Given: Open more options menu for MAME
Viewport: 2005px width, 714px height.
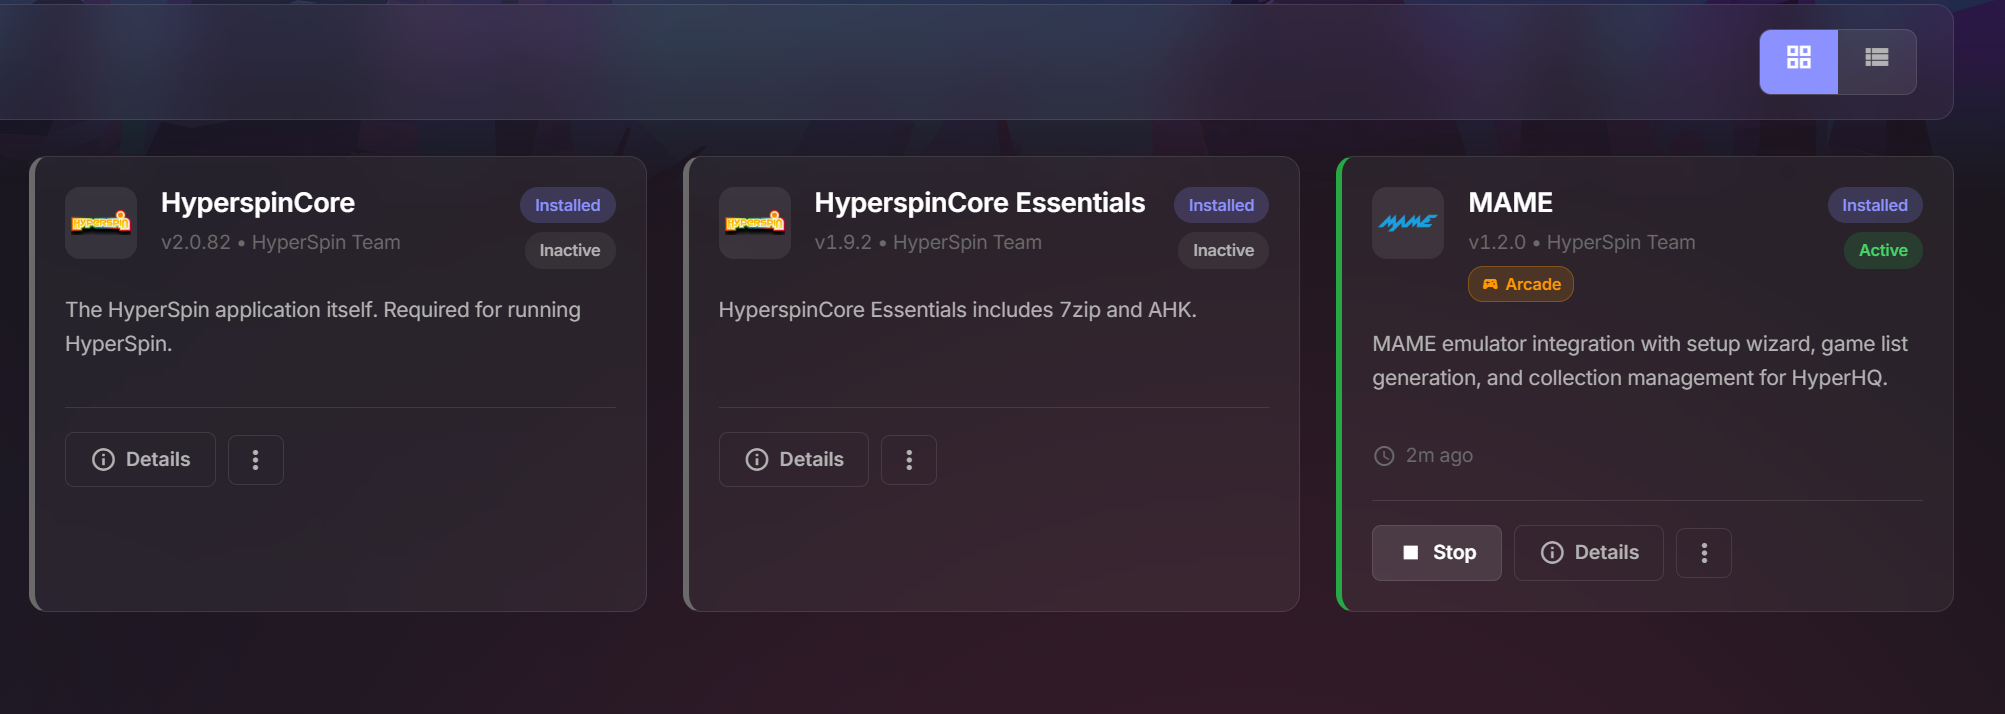Looking at the screenshot, I should 1703,552.
